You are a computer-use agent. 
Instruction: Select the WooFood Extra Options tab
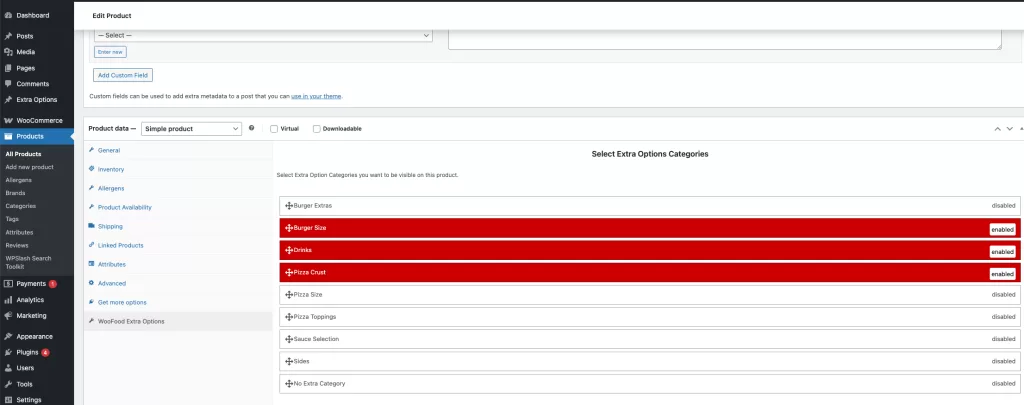[131, 321]
